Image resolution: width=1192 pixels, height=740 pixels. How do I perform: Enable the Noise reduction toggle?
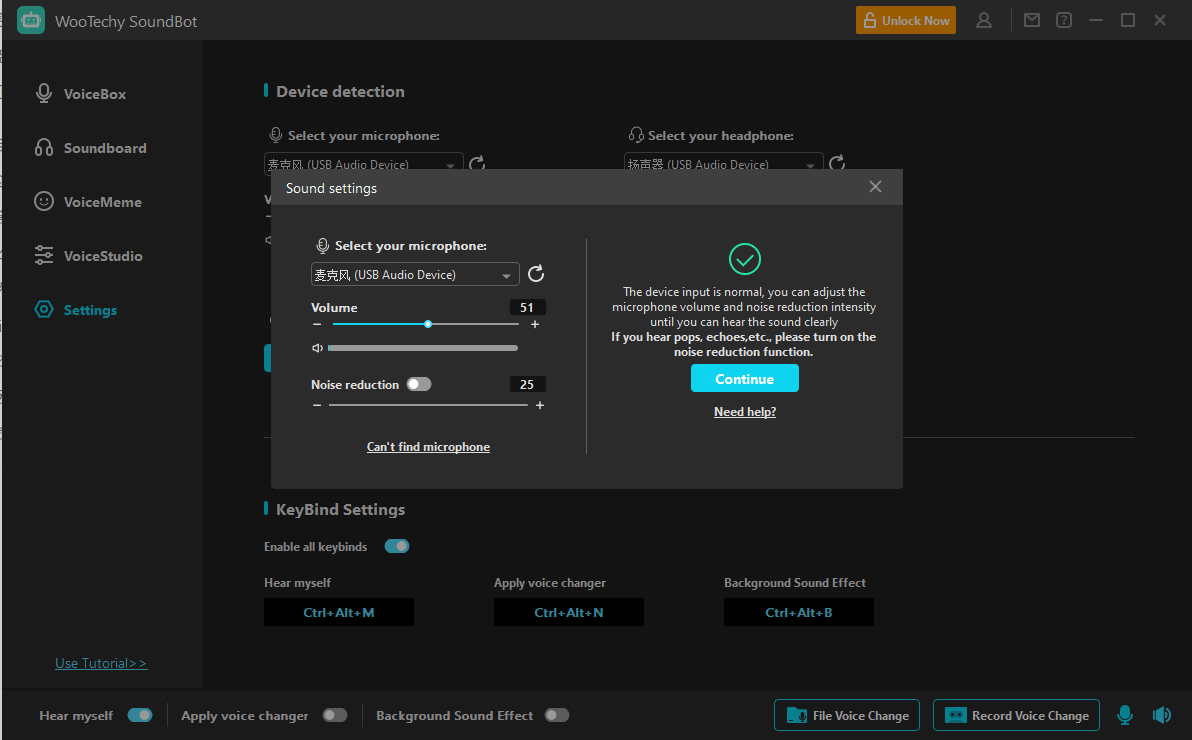coord(419,384)
